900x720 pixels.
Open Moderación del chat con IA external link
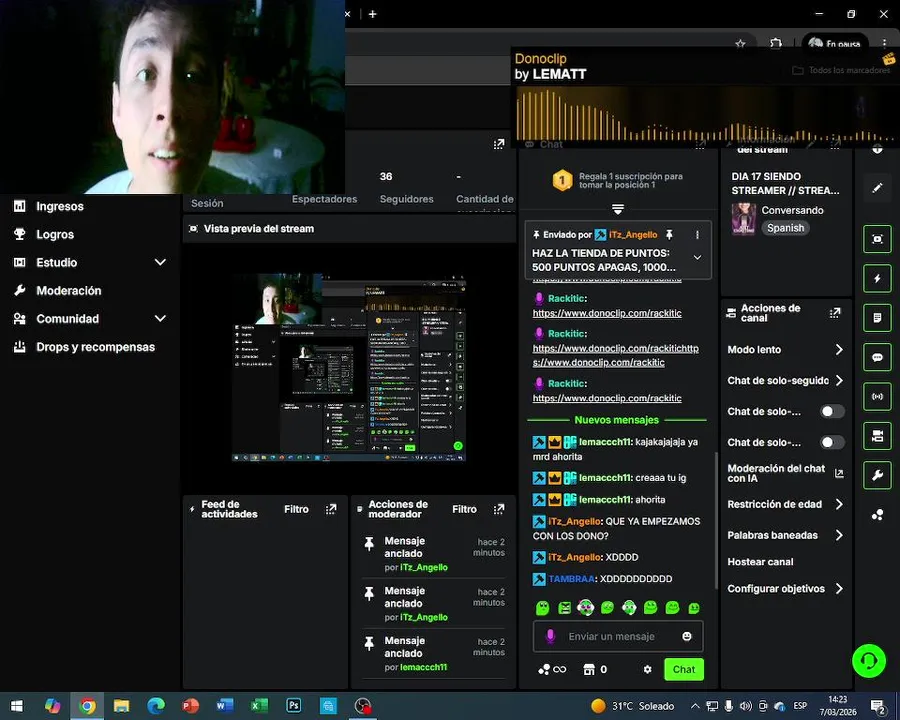839,474
